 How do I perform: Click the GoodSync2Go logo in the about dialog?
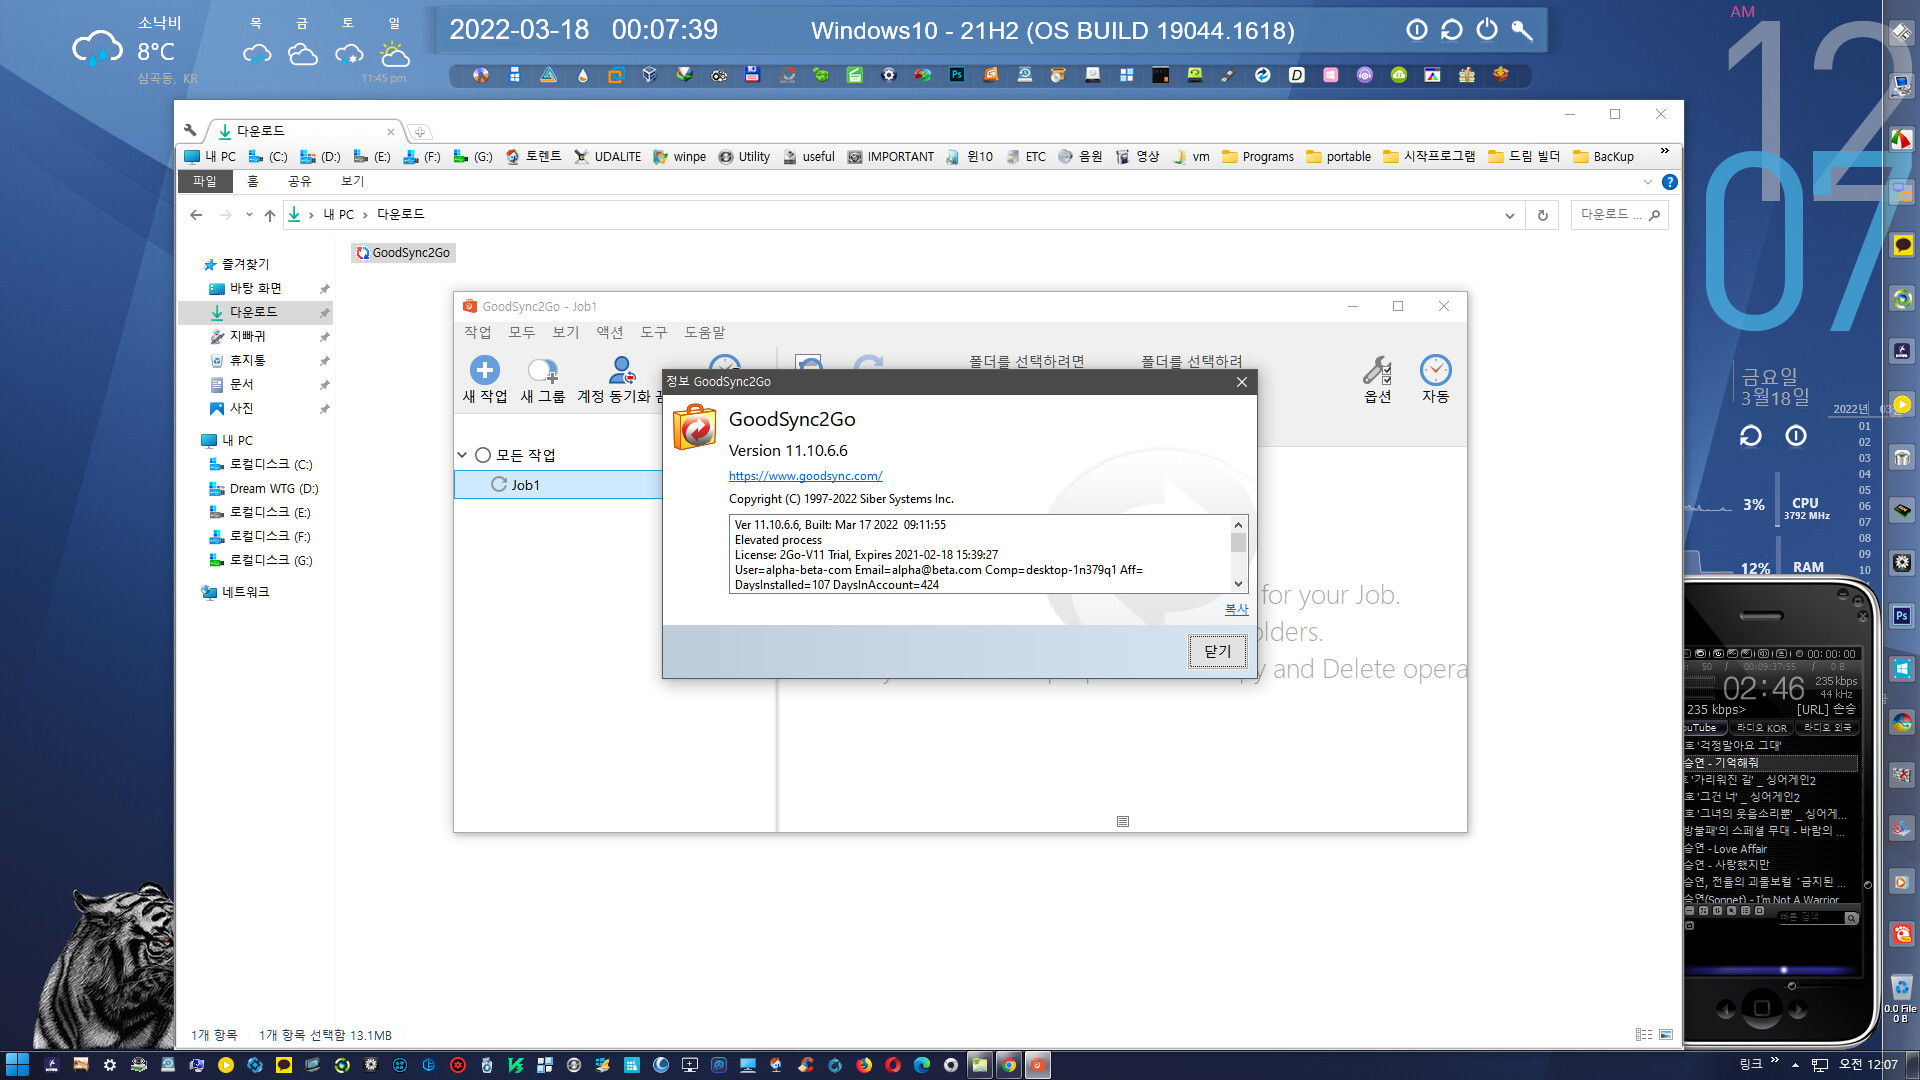point(694,427)
